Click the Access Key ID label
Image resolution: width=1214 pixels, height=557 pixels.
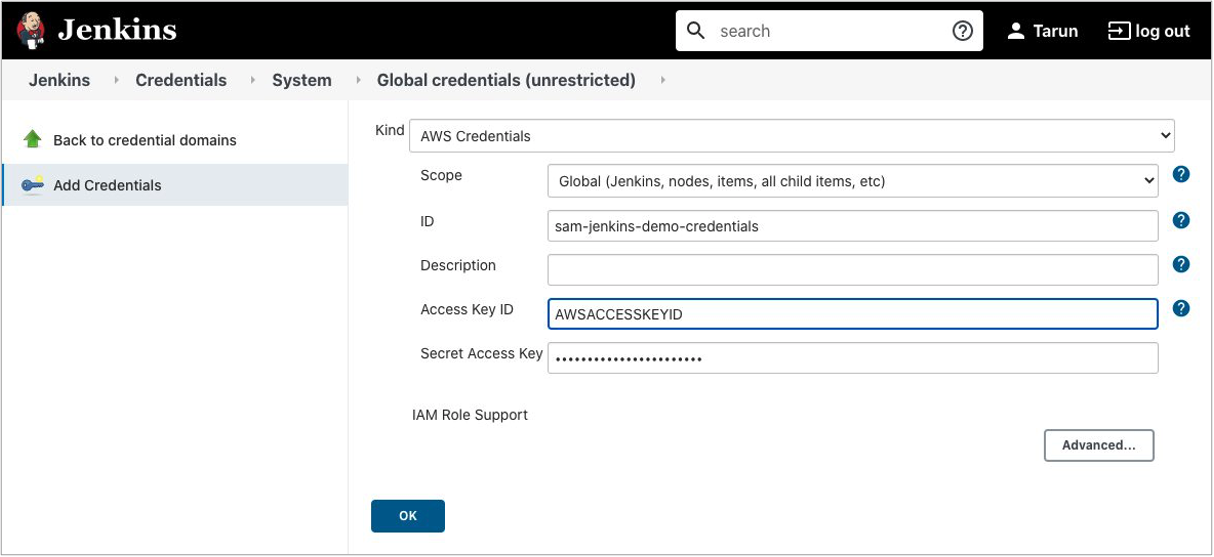click(x=467, y=309)
